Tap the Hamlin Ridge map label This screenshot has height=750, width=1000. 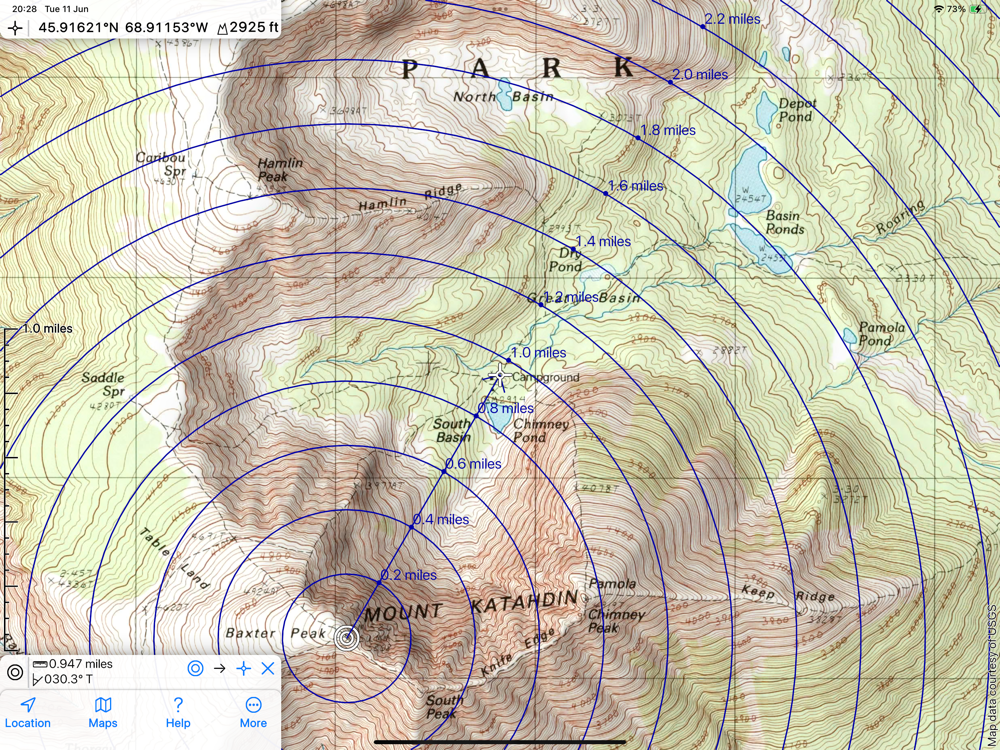(x=409, y=198)
